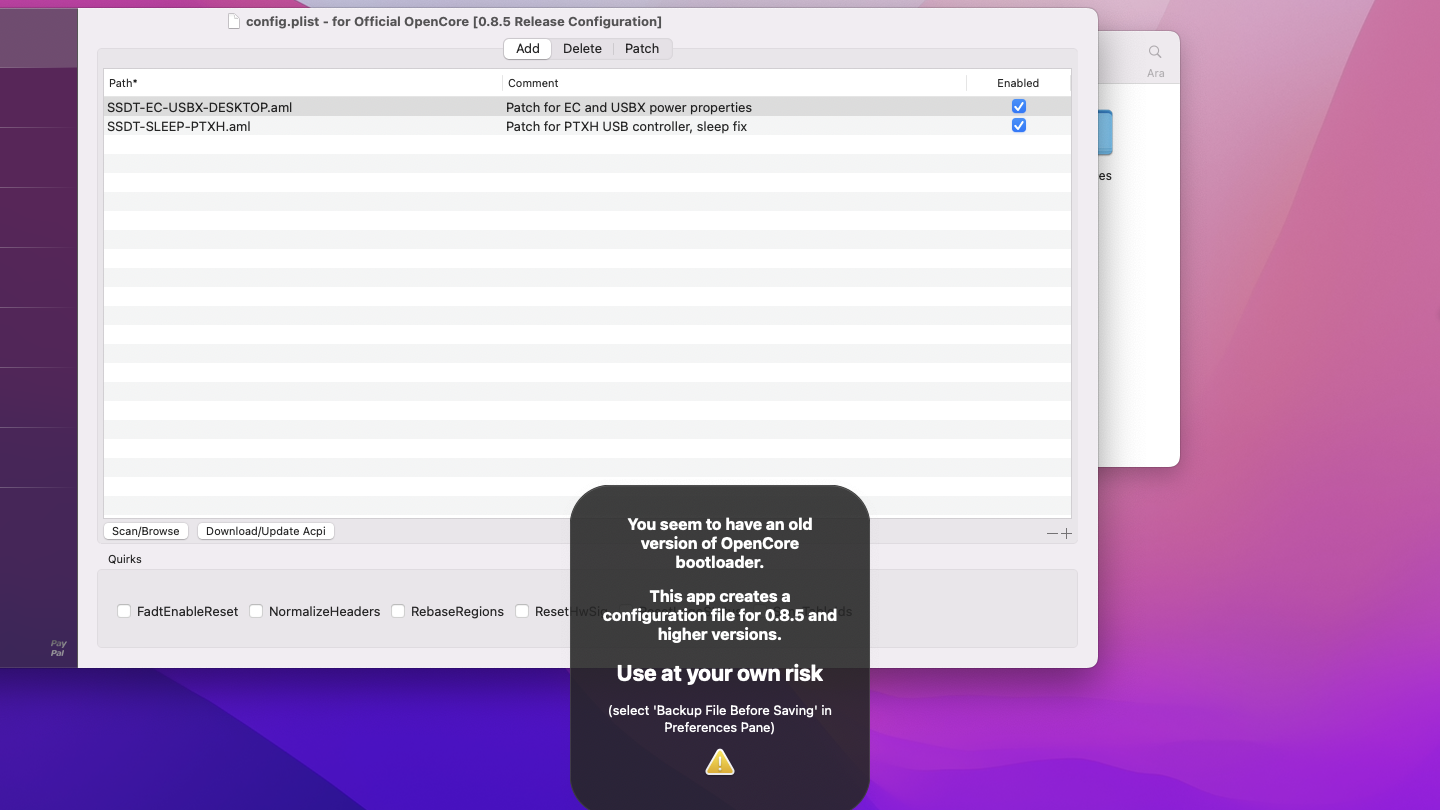Click comment 'Patch for EC and USBX power properties'

click(629, 107)
